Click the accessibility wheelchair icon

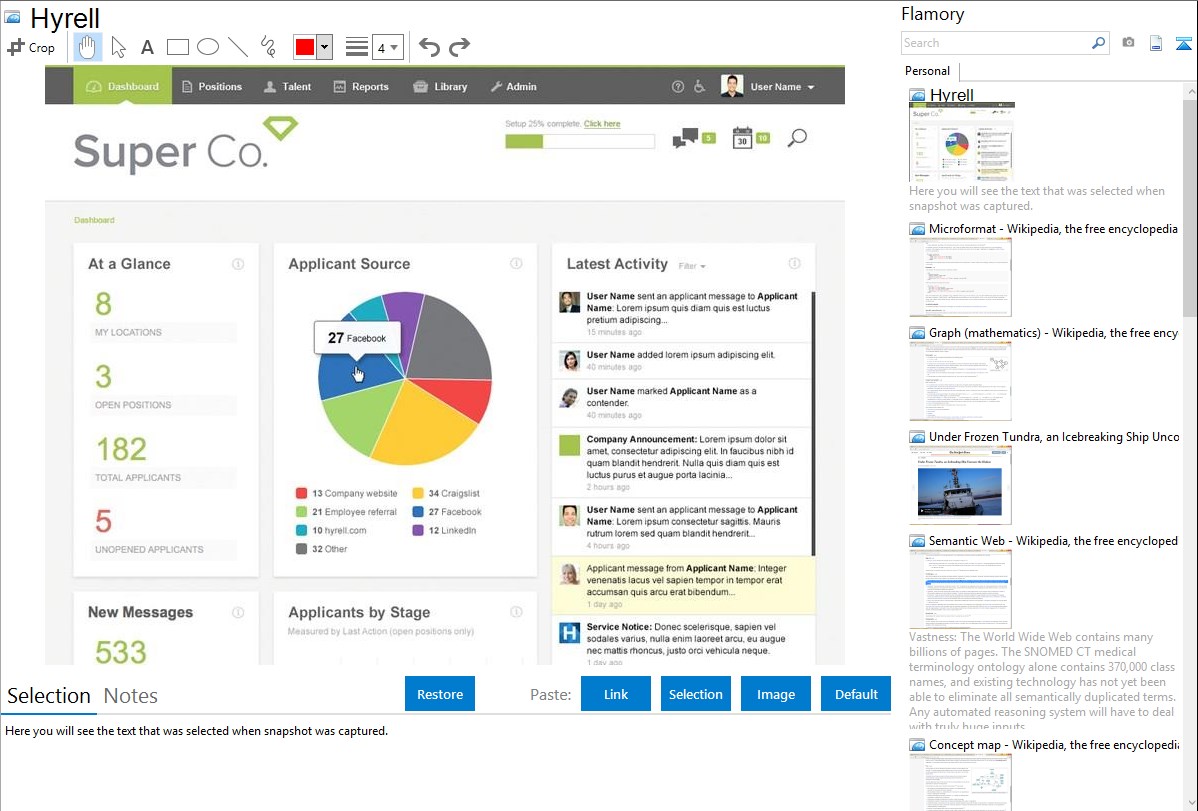click(699, 86)
